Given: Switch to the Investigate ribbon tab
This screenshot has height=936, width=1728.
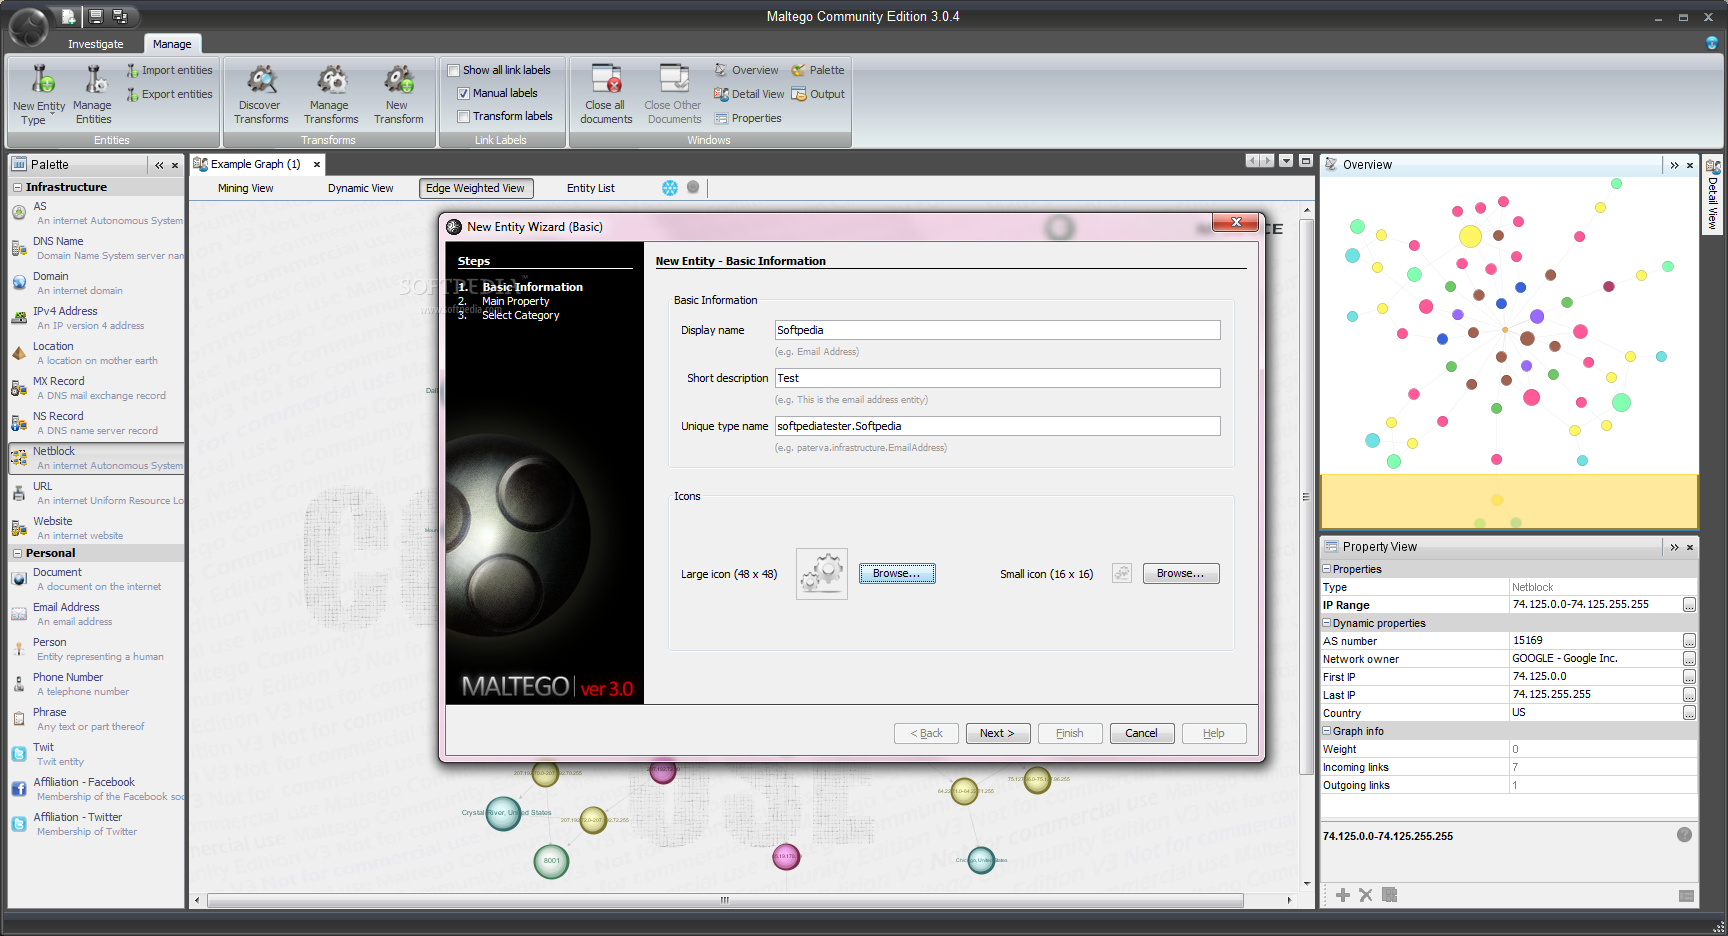Looking at the screenshot, I should click(x=96, y=44).
